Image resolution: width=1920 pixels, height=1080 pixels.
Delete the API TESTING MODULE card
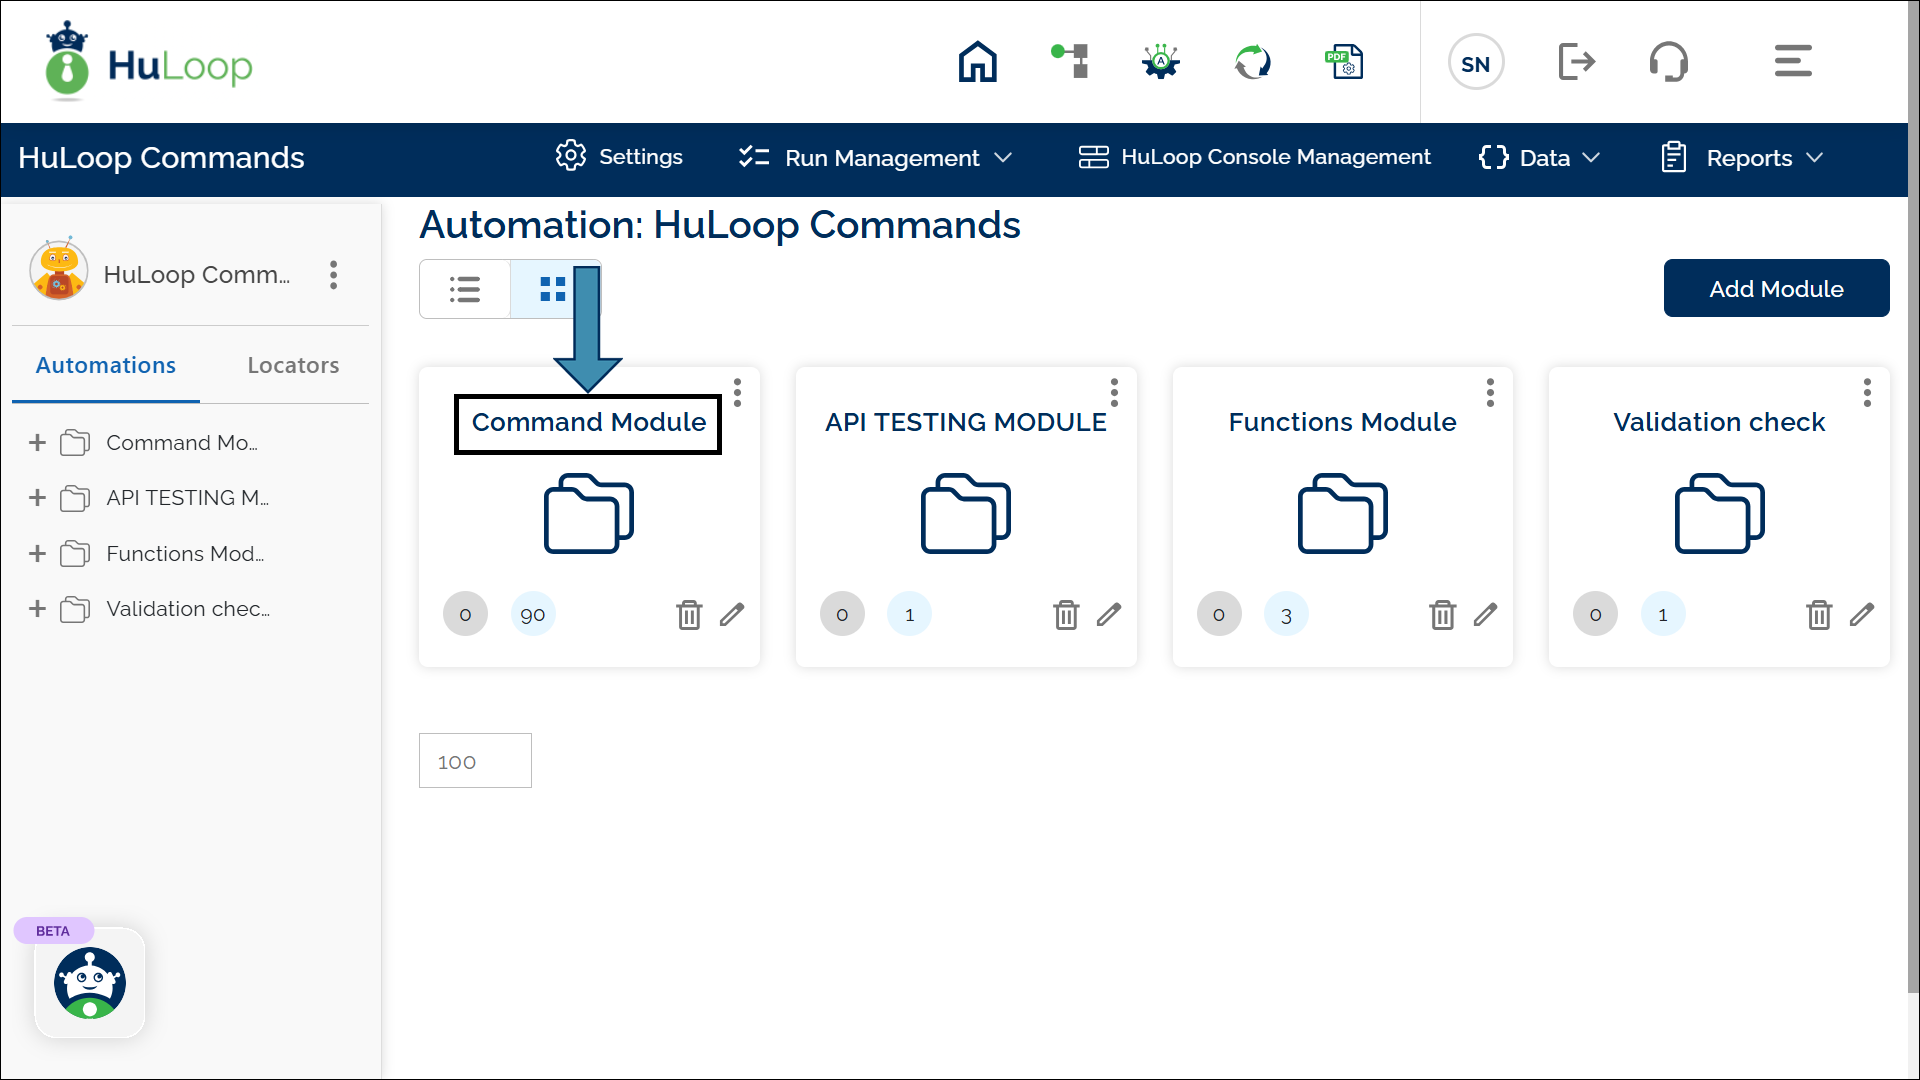[1066, 615]
